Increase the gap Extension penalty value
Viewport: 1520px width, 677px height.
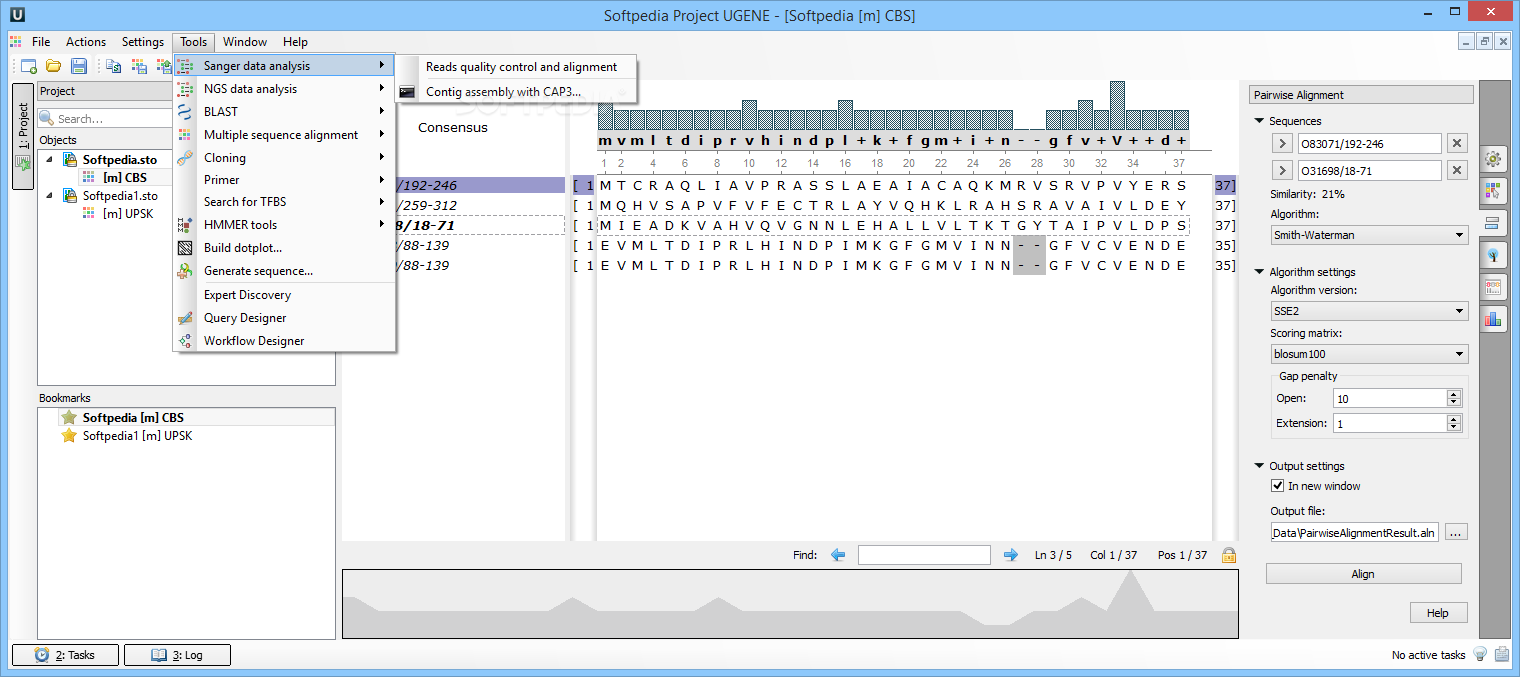(1454, 419)
